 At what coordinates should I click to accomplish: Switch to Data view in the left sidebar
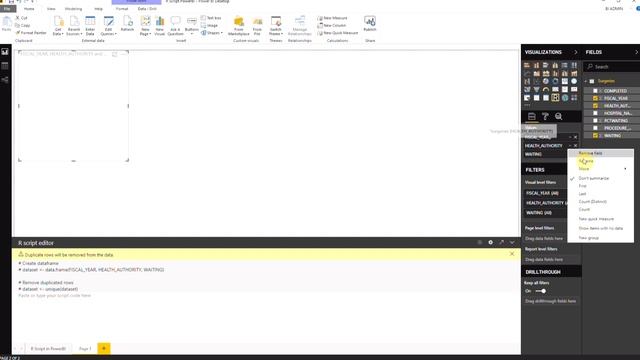[x=5, y=66]
